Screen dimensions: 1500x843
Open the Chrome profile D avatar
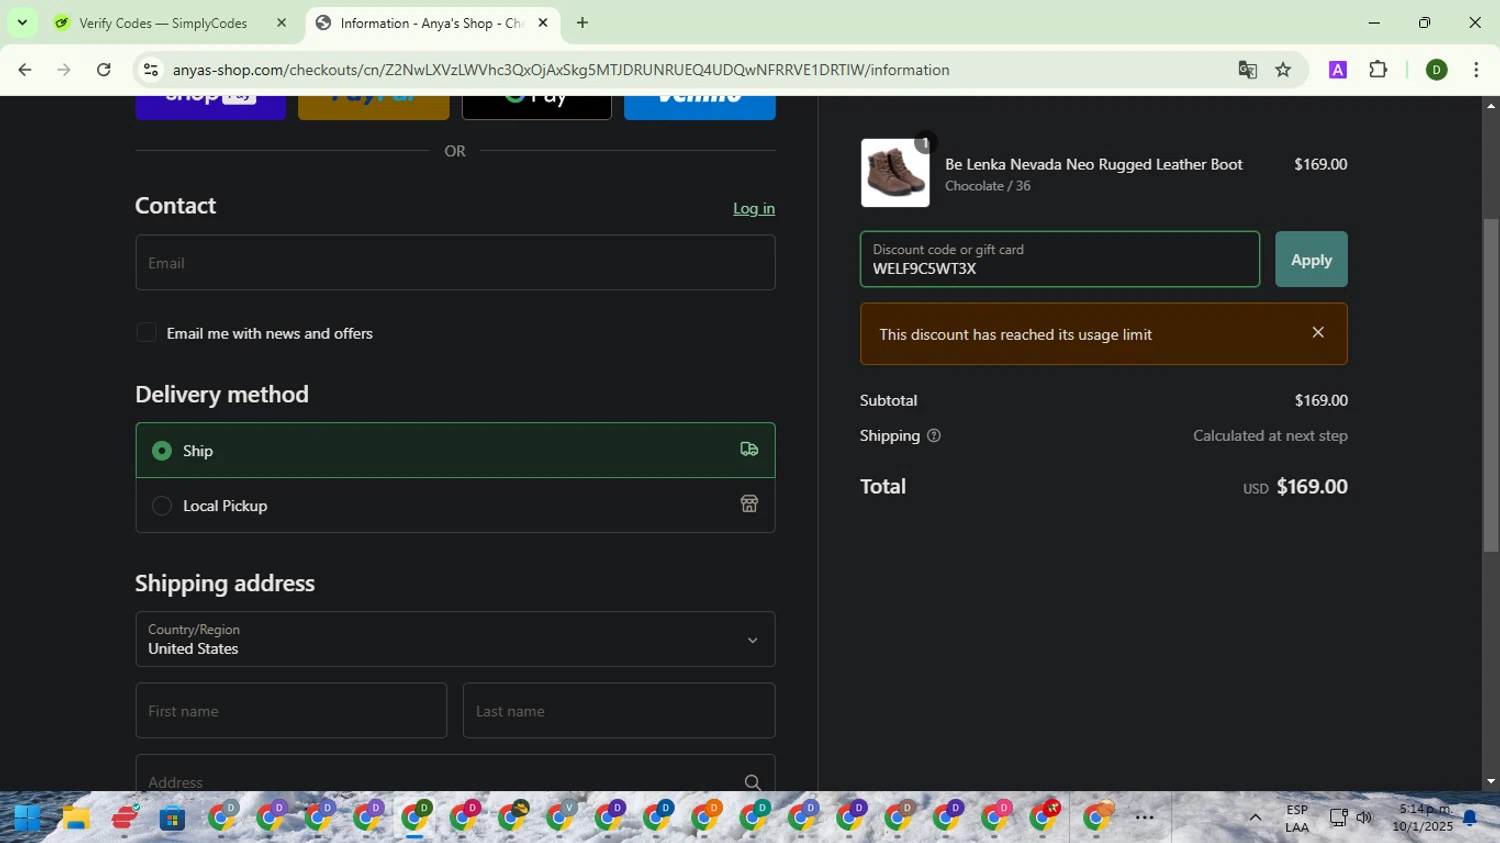1437,70
